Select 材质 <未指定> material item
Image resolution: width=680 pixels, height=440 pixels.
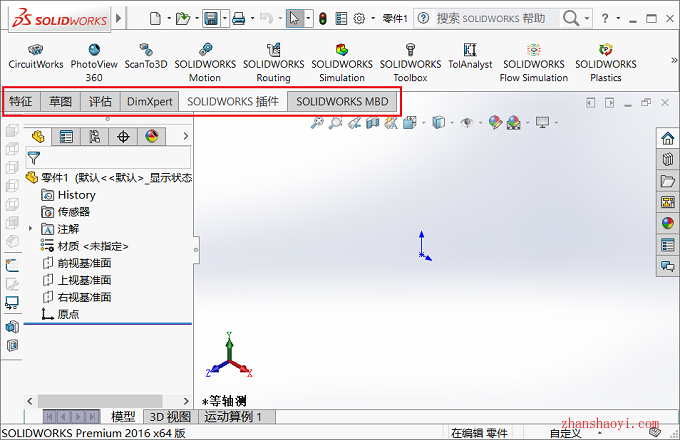click(x=85, y=246)
